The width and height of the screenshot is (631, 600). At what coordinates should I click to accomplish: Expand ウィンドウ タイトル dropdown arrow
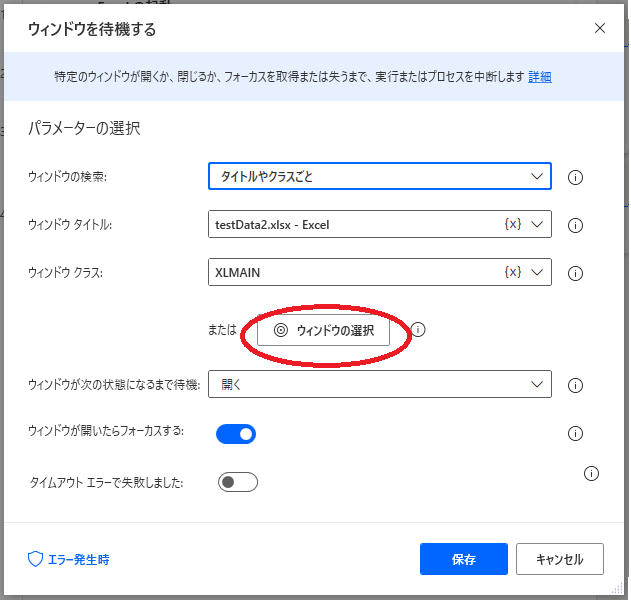coord(538,224)
